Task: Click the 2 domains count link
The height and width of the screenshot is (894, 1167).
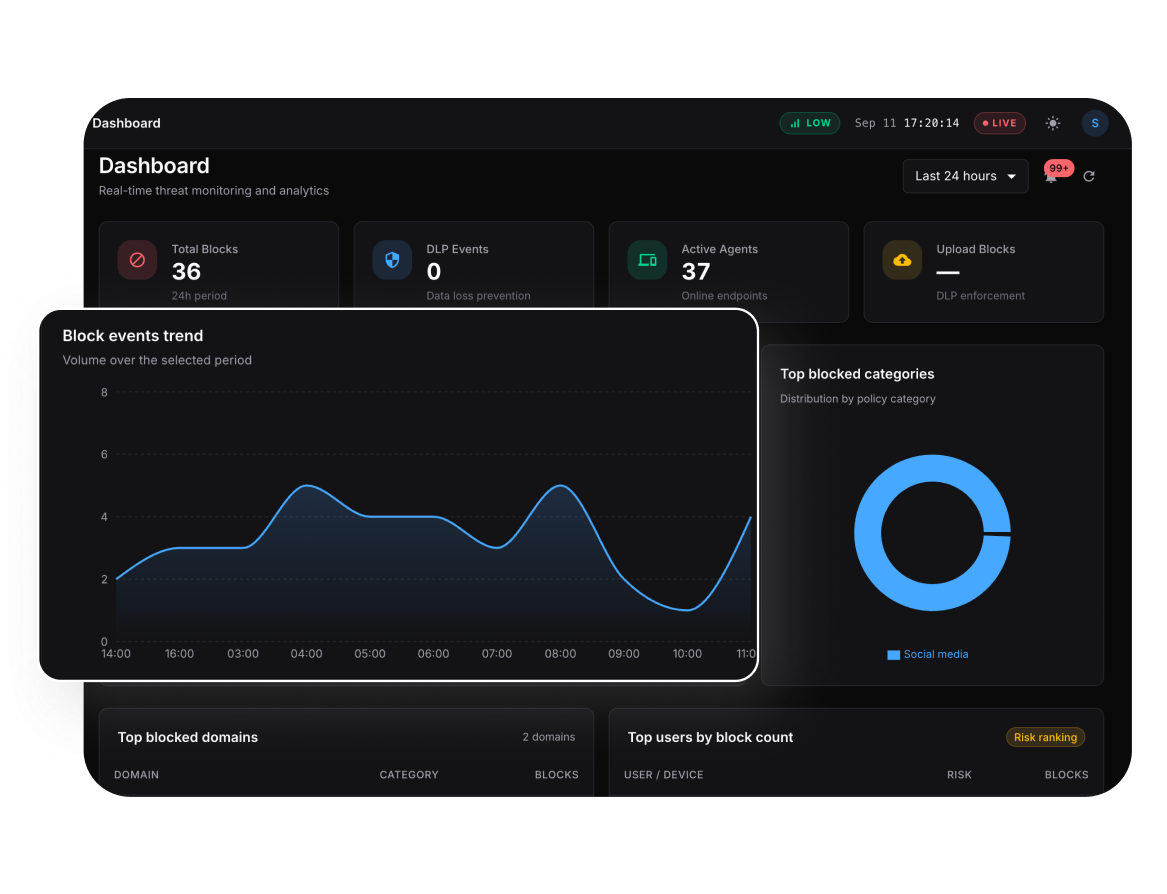Action: [x=549, y=737]
